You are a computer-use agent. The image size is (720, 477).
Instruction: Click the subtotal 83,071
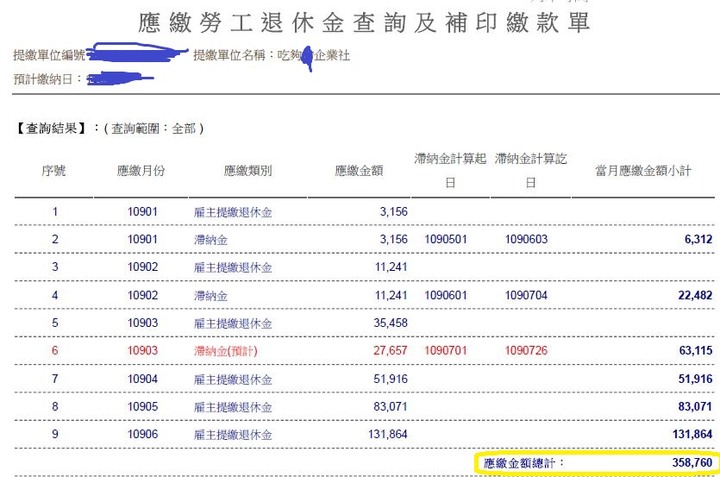(x=695, y=407)
